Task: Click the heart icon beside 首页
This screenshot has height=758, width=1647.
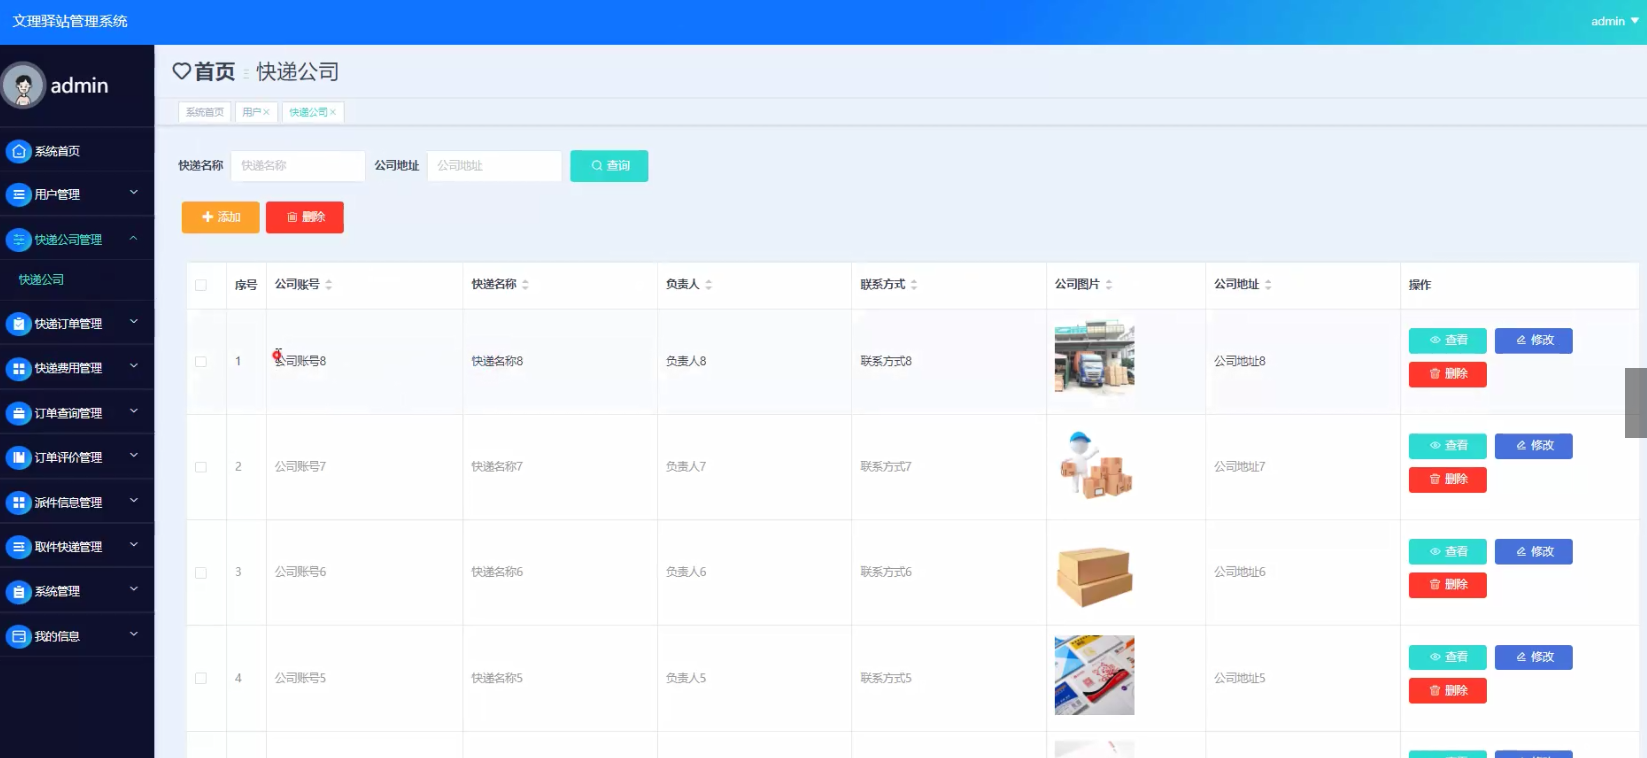Action: (x=181, y=71)
